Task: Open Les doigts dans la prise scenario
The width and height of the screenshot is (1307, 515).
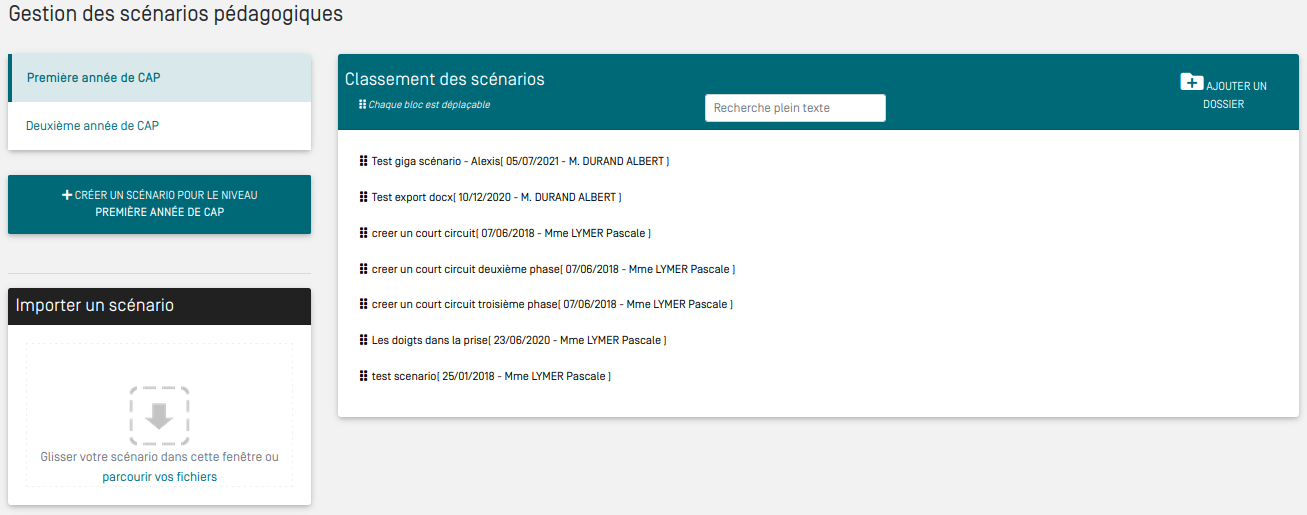Action: 429,340
